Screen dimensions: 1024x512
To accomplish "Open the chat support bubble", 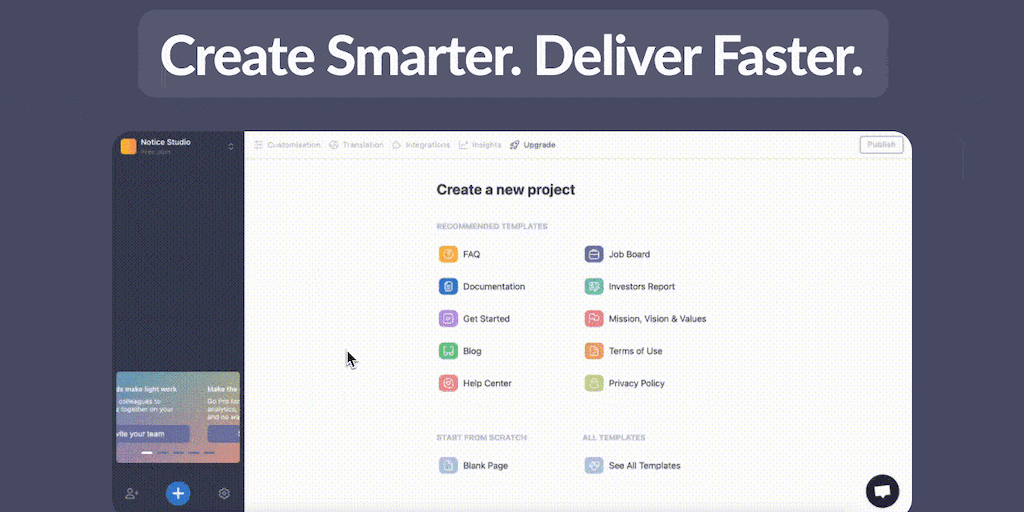I will (x=882, y=490).
